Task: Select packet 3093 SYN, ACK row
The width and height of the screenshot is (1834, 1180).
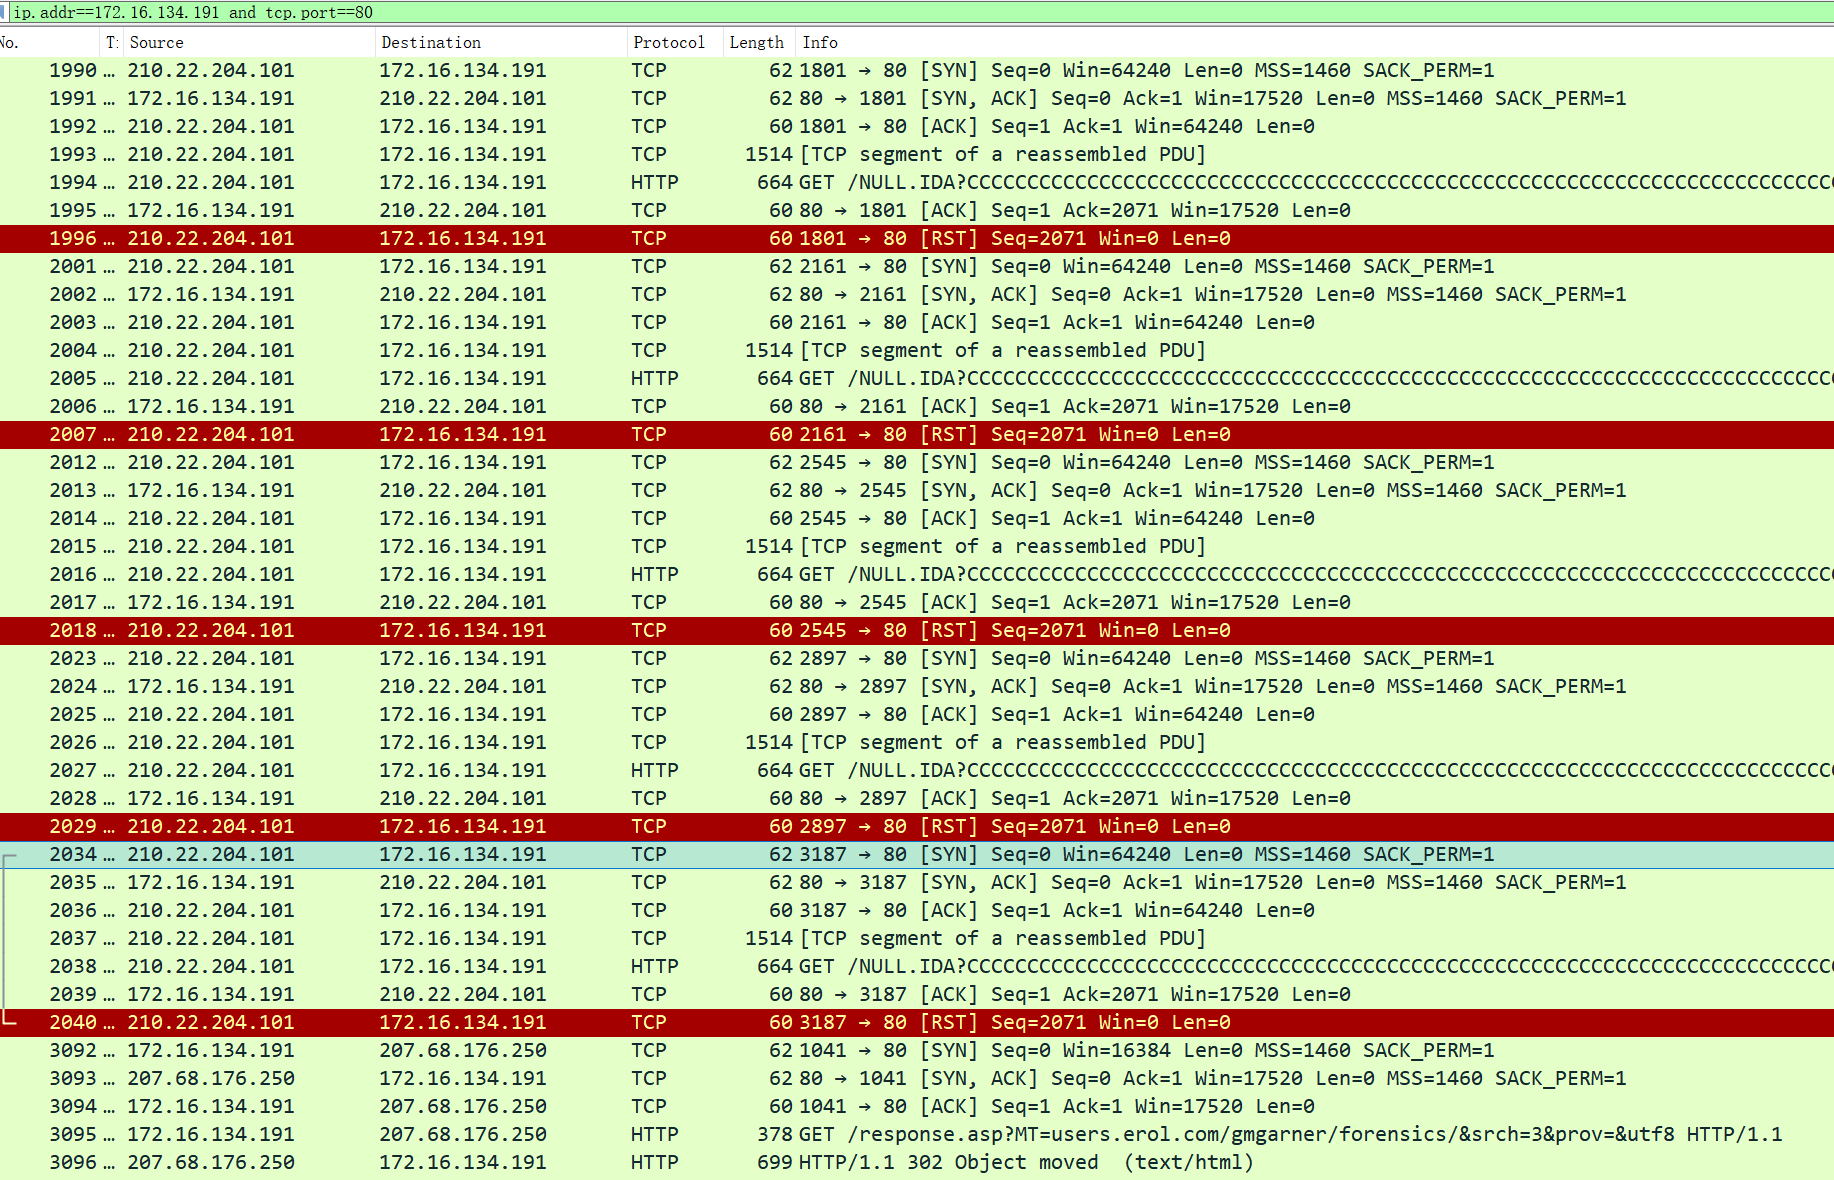Action: 917,1078
